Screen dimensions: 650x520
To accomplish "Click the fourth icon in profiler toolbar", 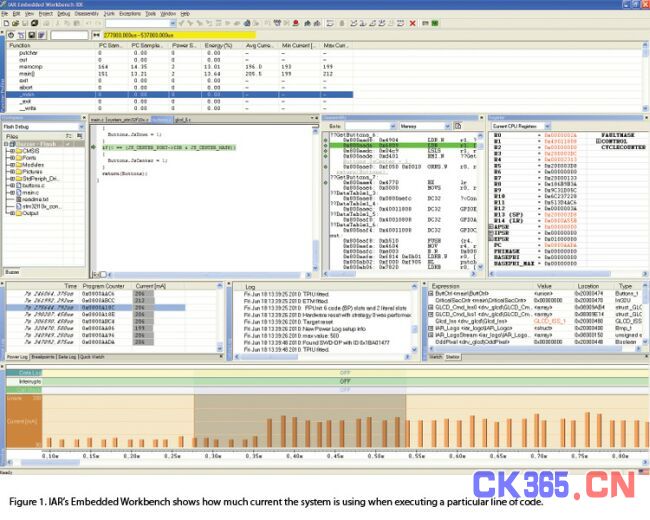I will tap(41, 36).
